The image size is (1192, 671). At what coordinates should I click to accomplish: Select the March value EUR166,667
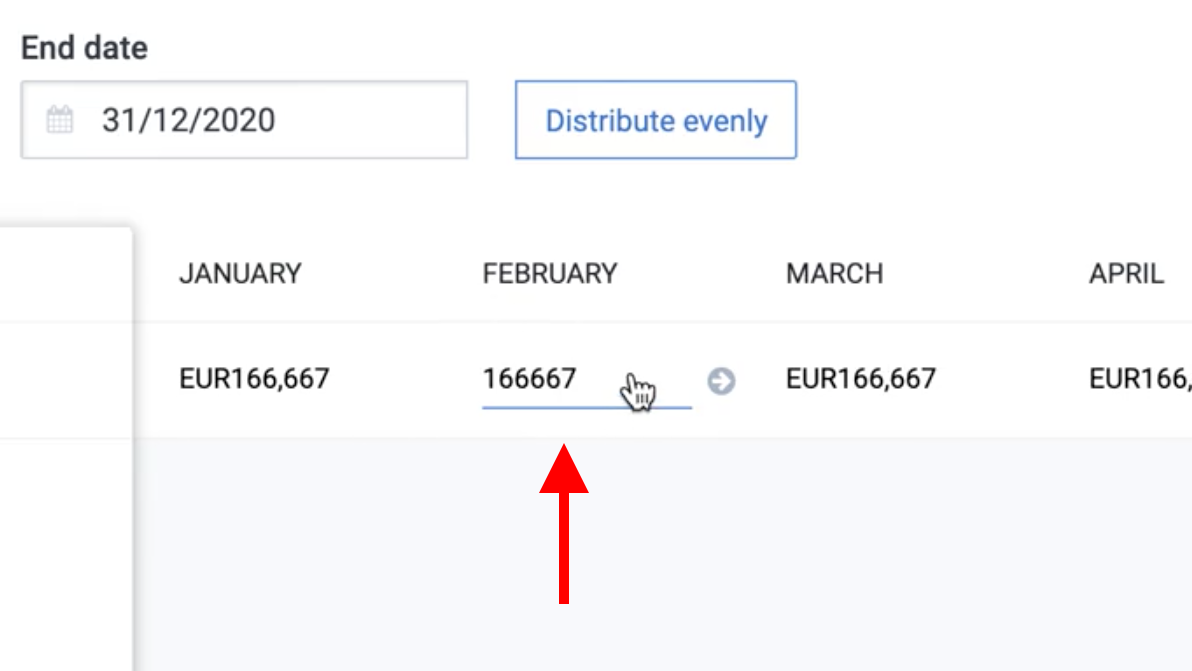861,378
